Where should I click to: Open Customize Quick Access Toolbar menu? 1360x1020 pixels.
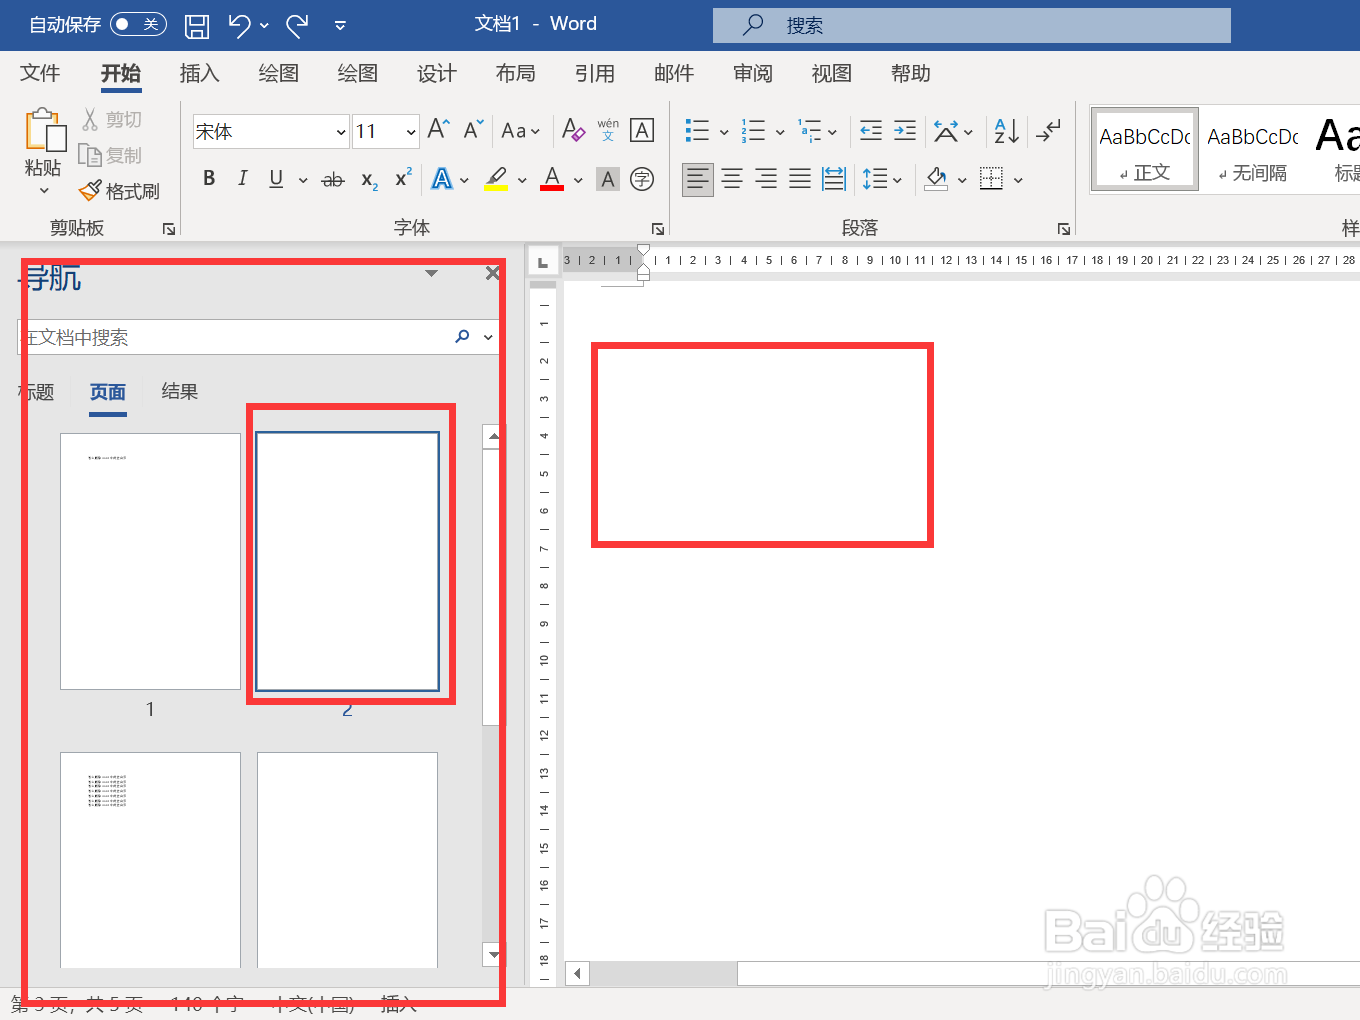[340, 25]
